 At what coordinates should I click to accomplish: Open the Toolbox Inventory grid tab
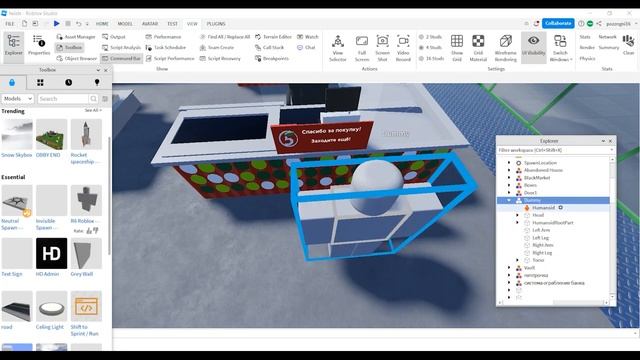(x=40, y=82)
